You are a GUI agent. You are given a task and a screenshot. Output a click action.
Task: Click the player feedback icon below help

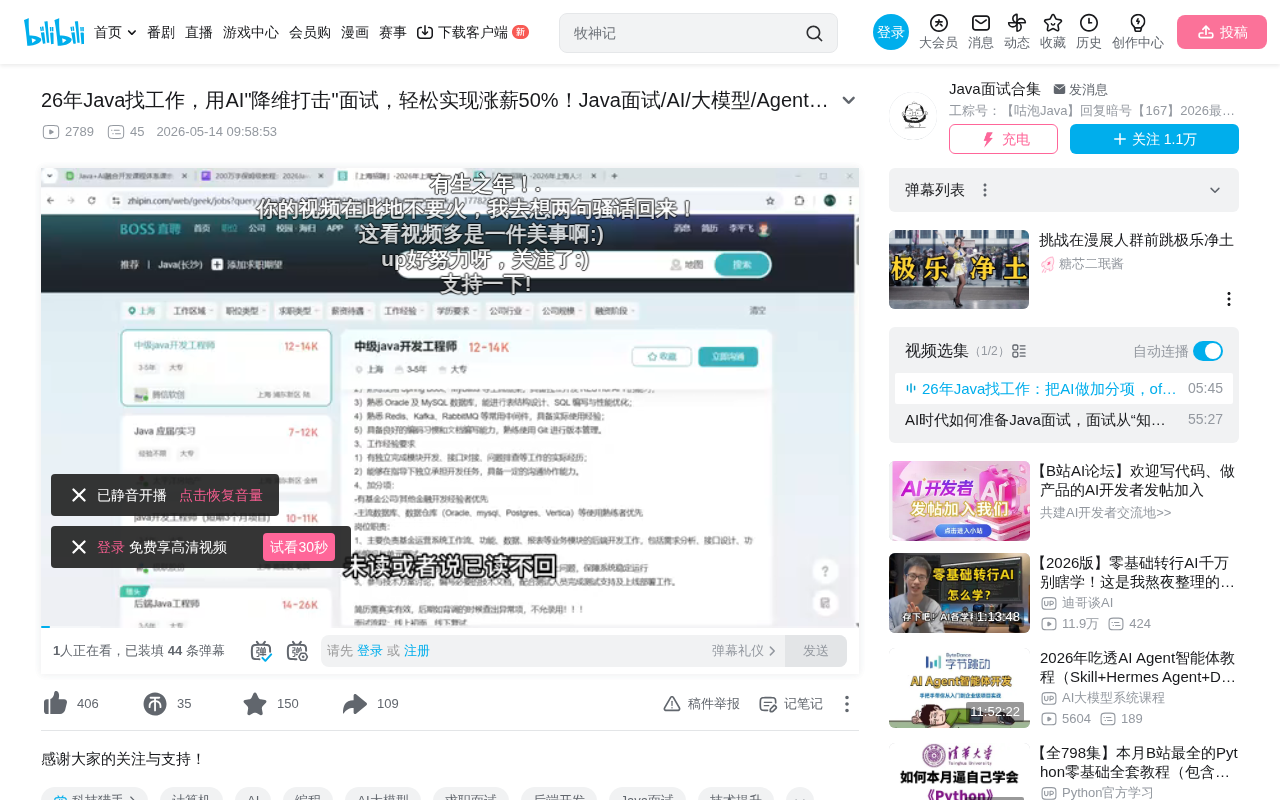(825, 602)
